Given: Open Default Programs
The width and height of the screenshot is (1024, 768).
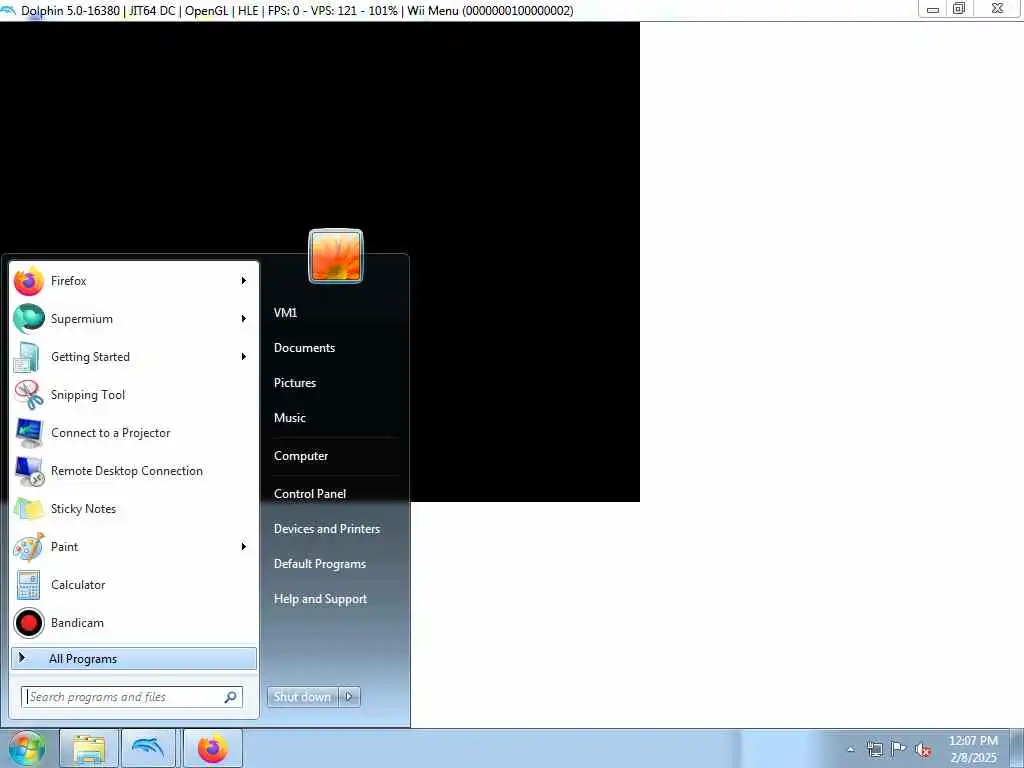Looking at the screenshot, I should click(x=319, y=564).
